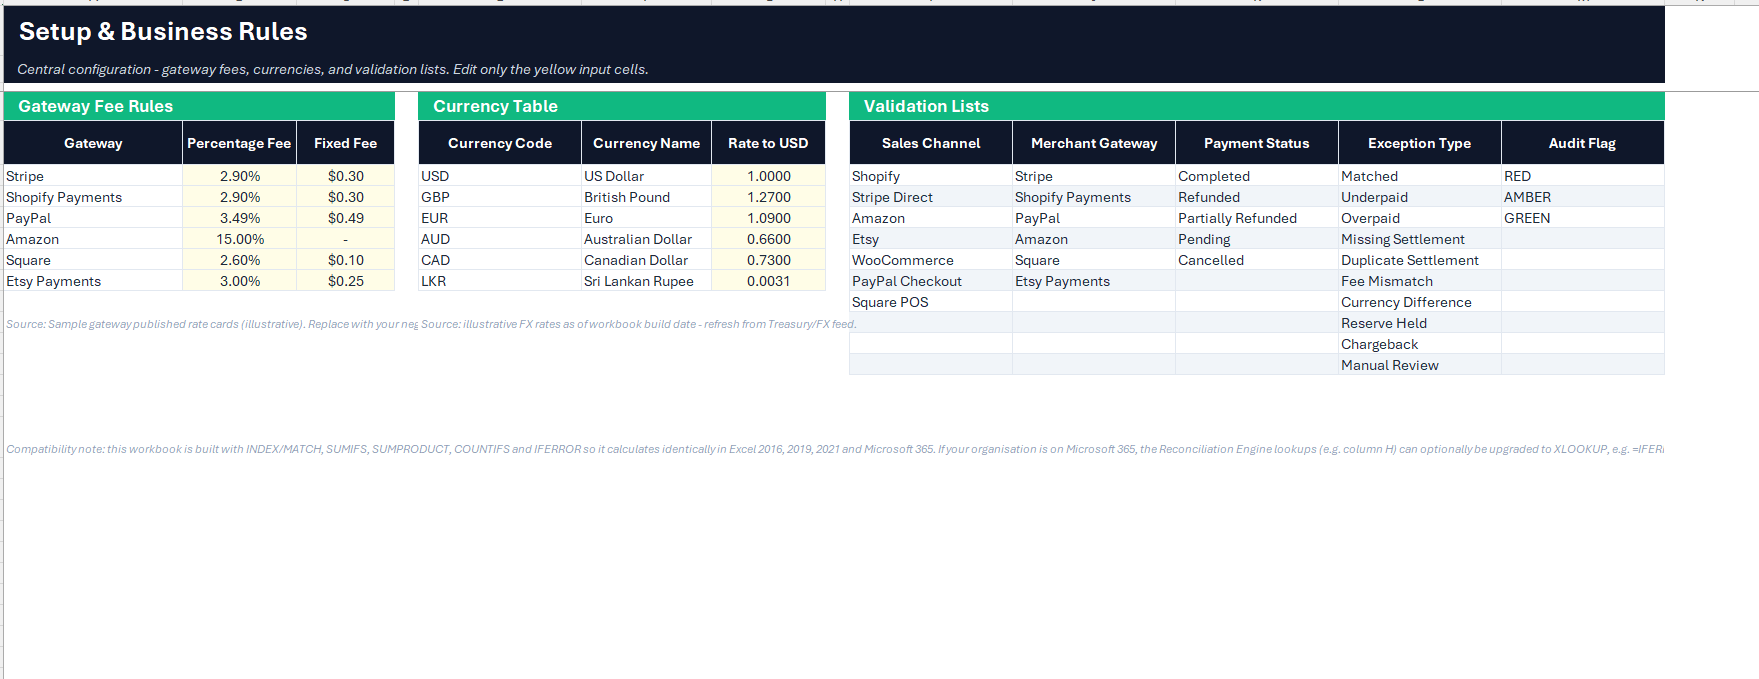
Task: Select Stripe percentage fee cell 2.90%
Action: click(240, 176)
